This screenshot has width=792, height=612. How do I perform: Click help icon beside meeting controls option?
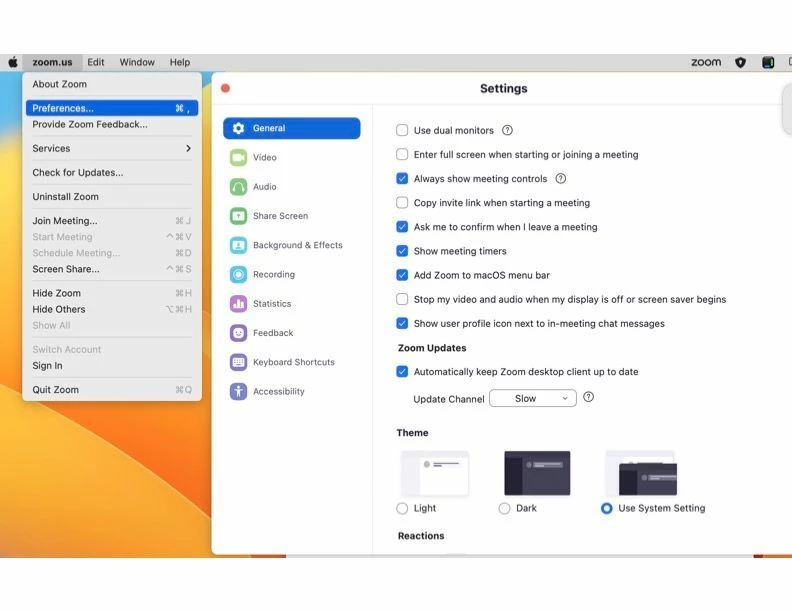coord(561,178)
